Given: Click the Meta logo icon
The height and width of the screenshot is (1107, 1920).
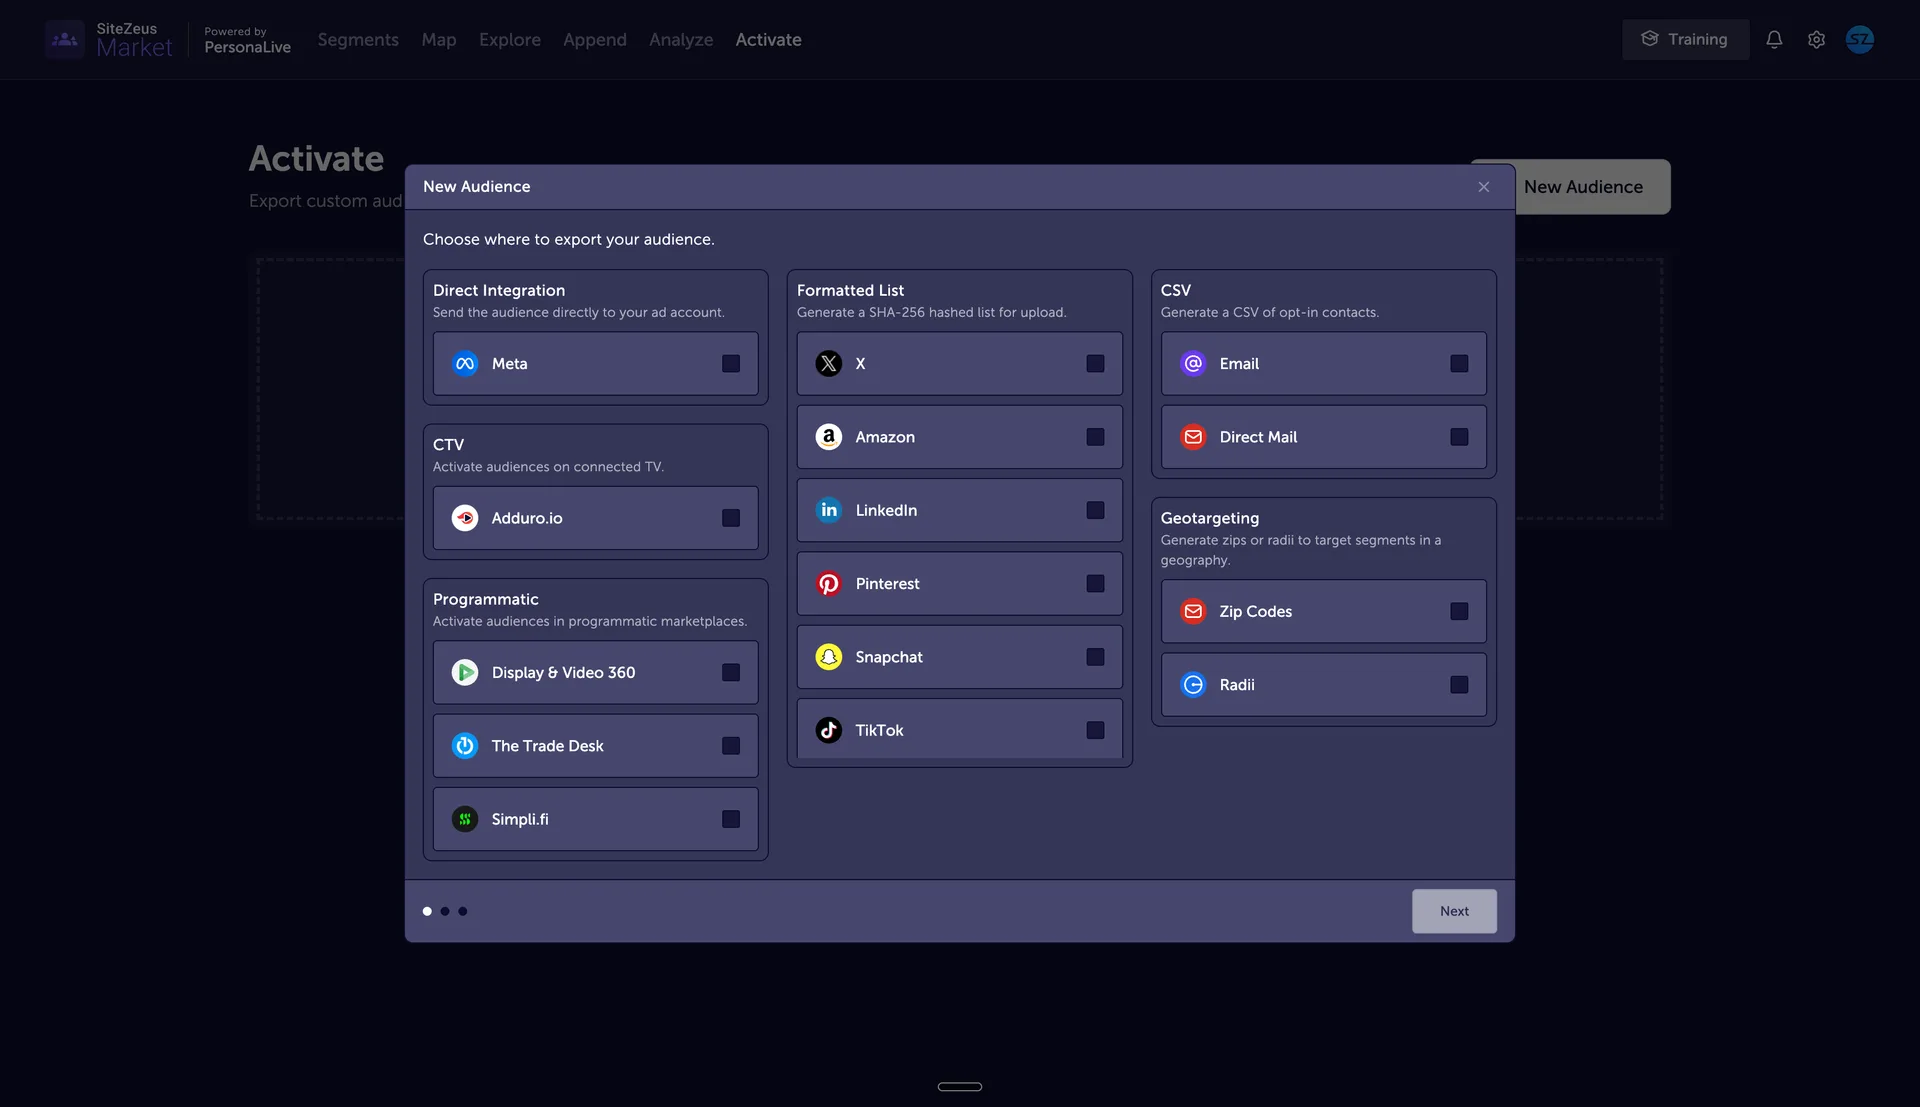Looking at the screenshot, I should 465,364.
